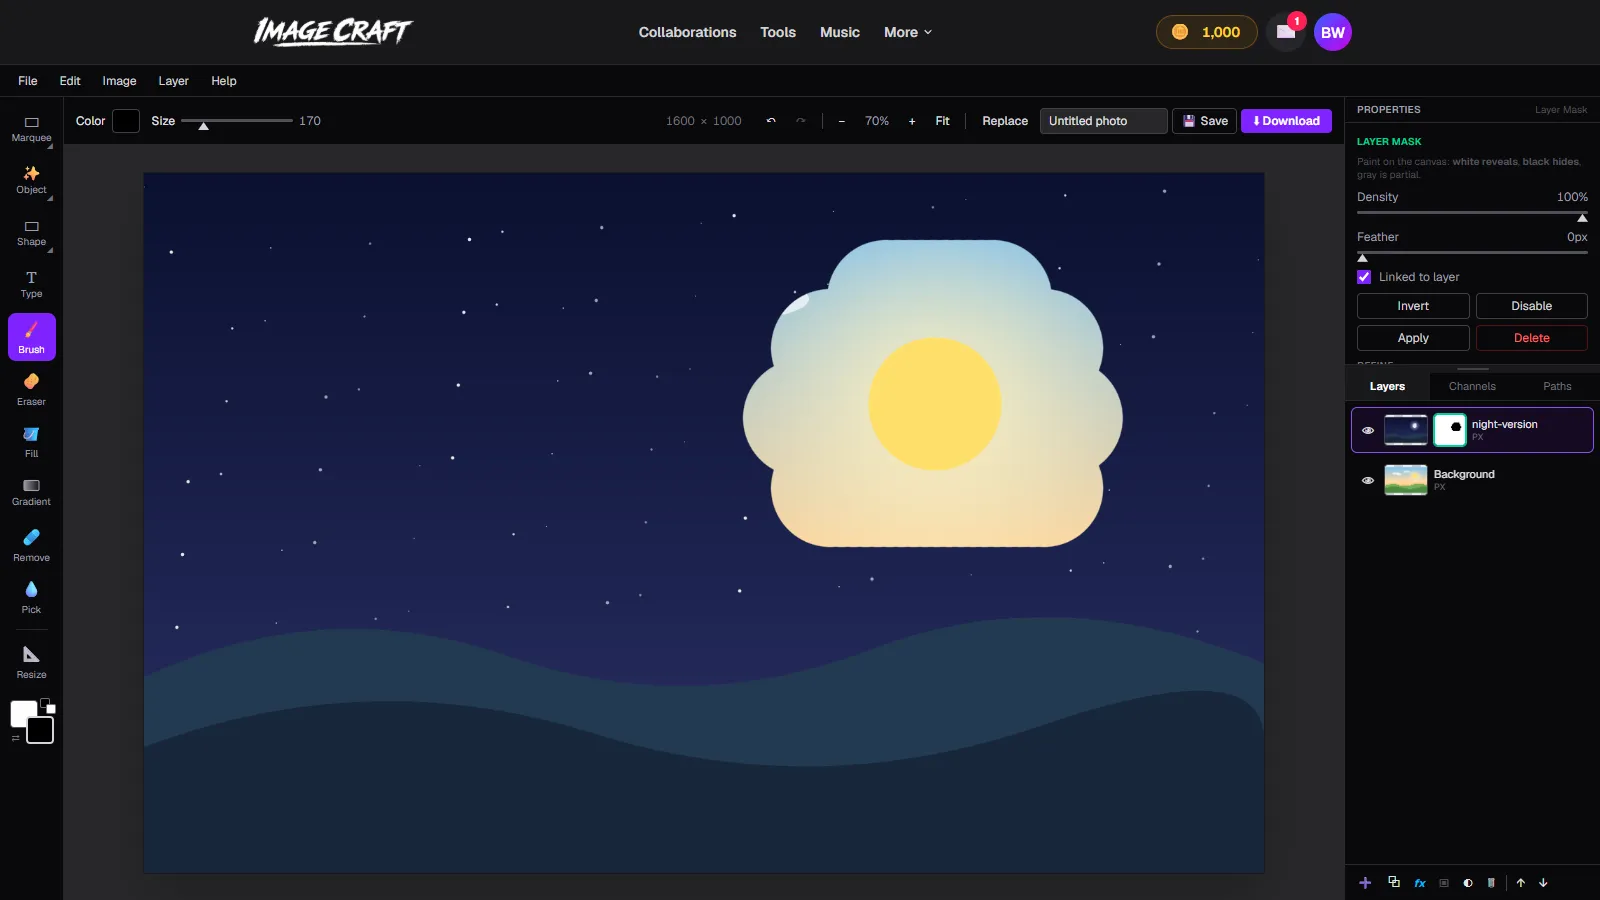Activate the Type tool
The height and width of the screenshot is (900, 1600).
pyautogui.click(x=31, y=285)
